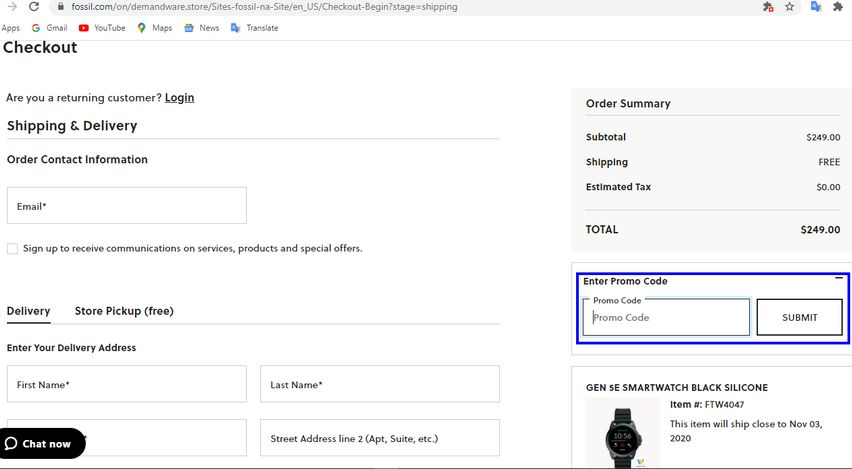Image resolution: width=852 pixels, height=469 pixels.
Task: Switch to the Delivery tab
Action: pyautogui.click(x=28, y=311)
